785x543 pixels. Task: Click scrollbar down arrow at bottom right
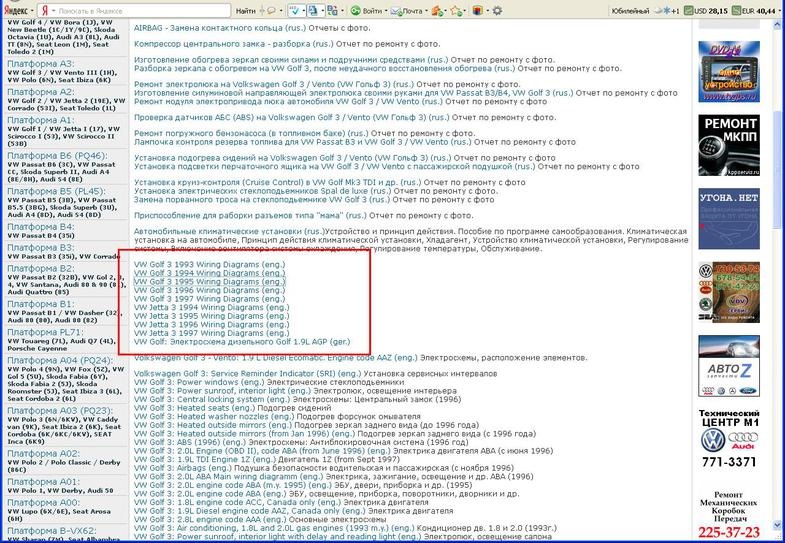[x=779, y=524]
